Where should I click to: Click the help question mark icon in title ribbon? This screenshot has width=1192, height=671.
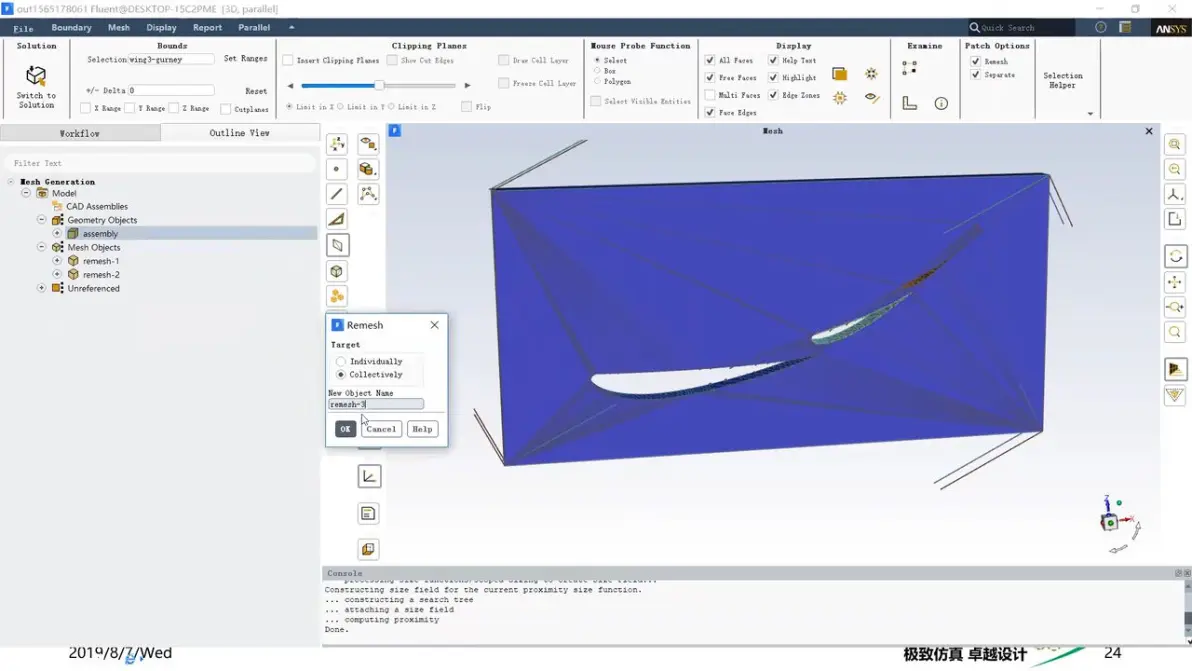1101,27
